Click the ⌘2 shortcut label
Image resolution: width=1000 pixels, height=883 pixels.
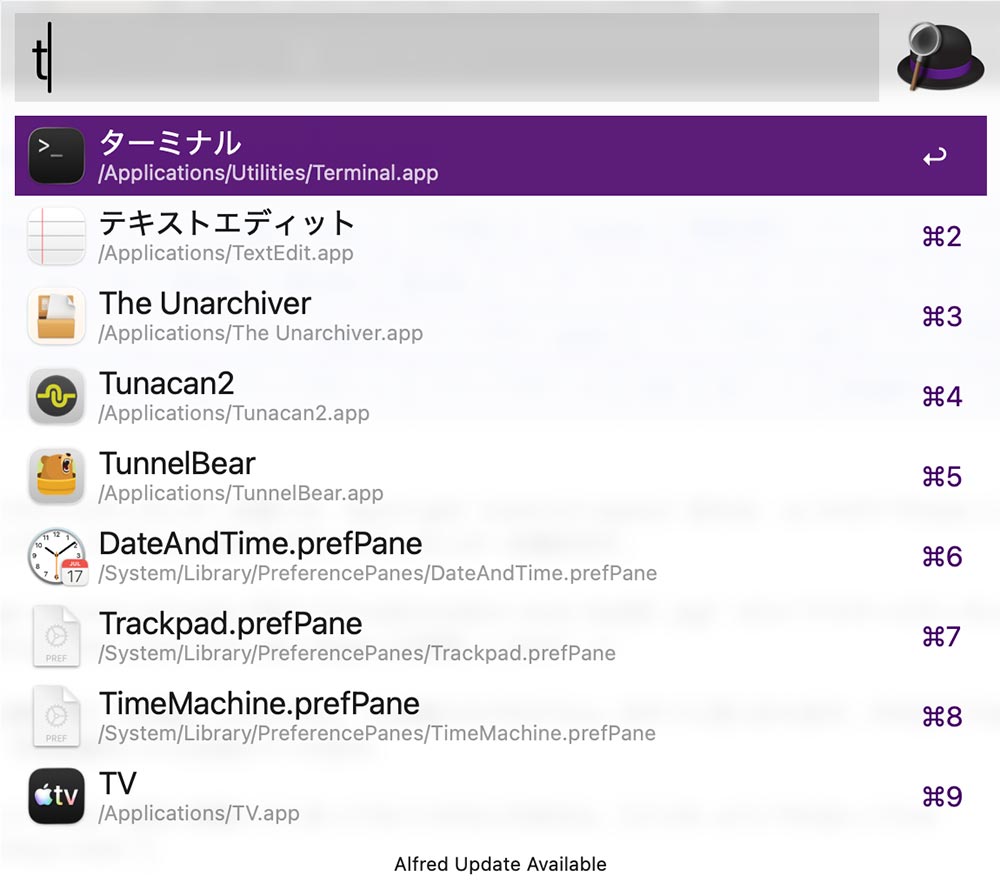(942, 237)
